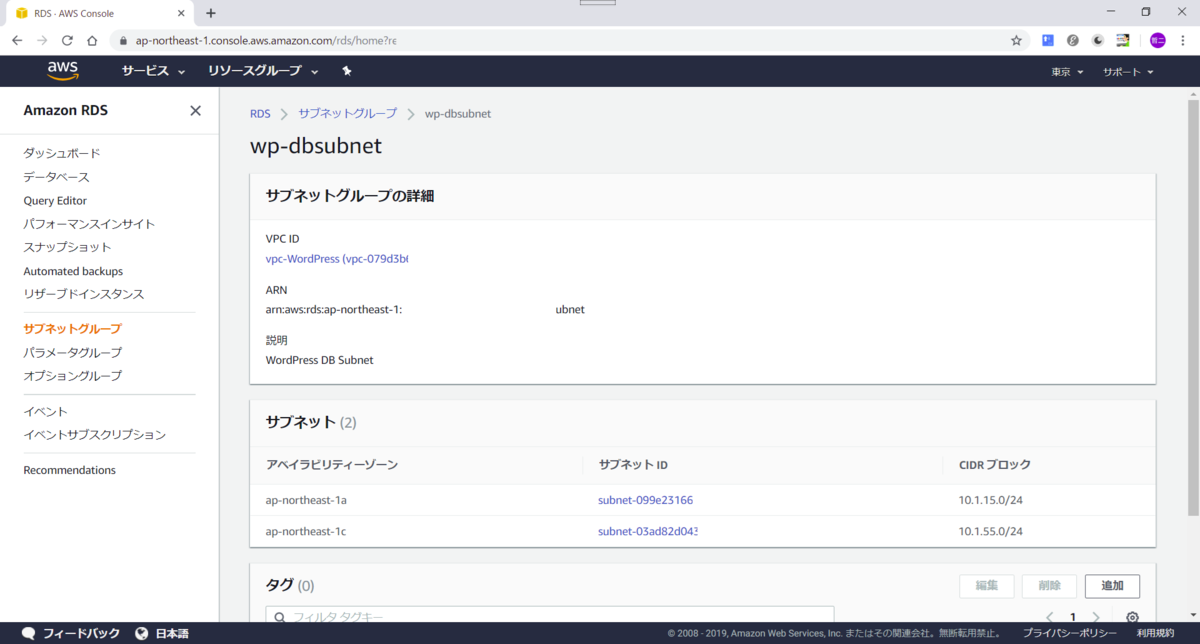Click the 10.1.55.0/24 CIDR cell
Viewport: 1200px width, 644px height.
click(x=991, y=531)
